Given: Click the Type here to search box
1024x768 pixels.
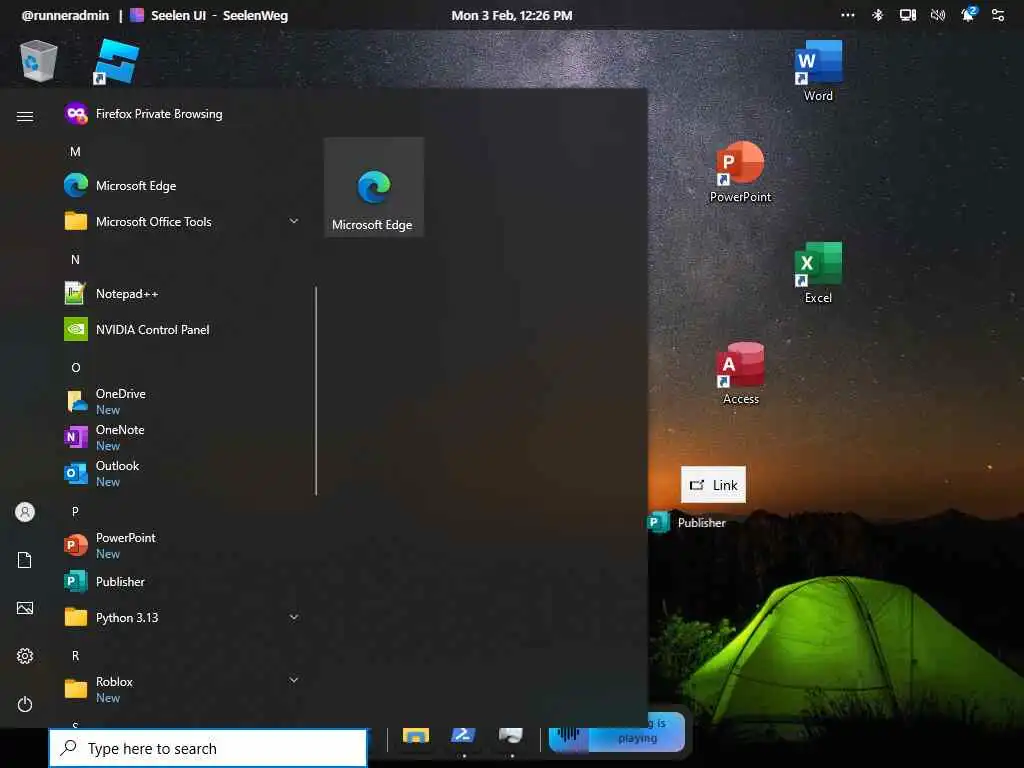Looking at the screenshot, I should tap(208, 748).
